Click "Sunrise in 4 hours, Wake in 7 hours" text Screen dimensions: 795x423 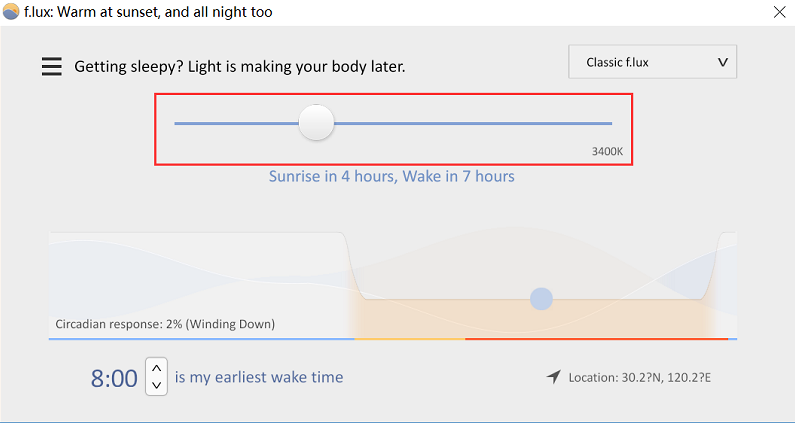pos(391,177)
